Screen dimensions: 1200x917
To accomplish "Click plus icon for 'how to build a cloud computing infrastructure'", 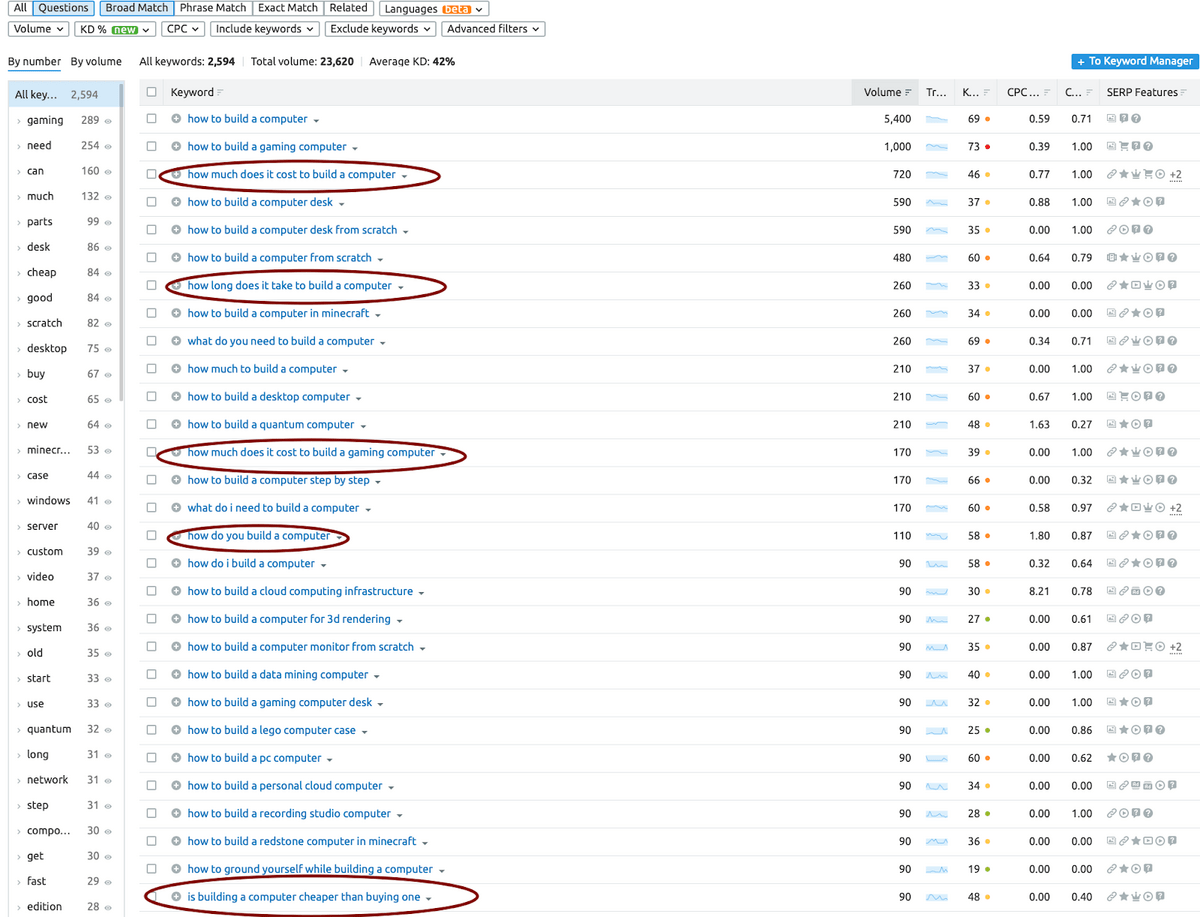I will pos(176,591).
